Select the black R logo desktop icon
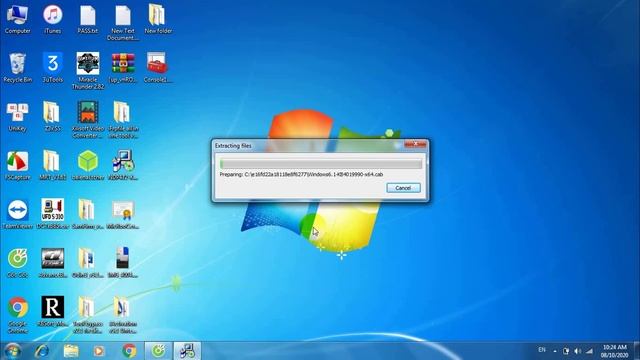Image resolution: width=640 pixels, height=360 pixels. click(53, 312)
